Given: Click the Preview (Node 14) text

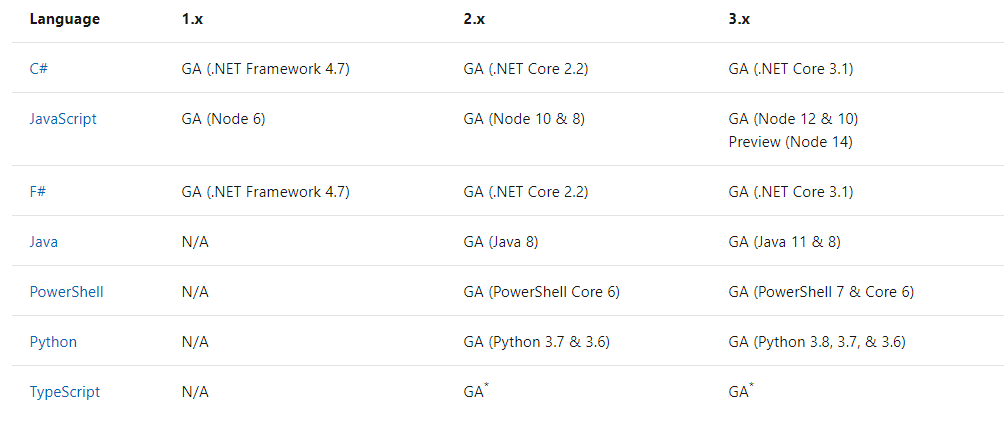Looking at the screenshot, I should (791, 142).
